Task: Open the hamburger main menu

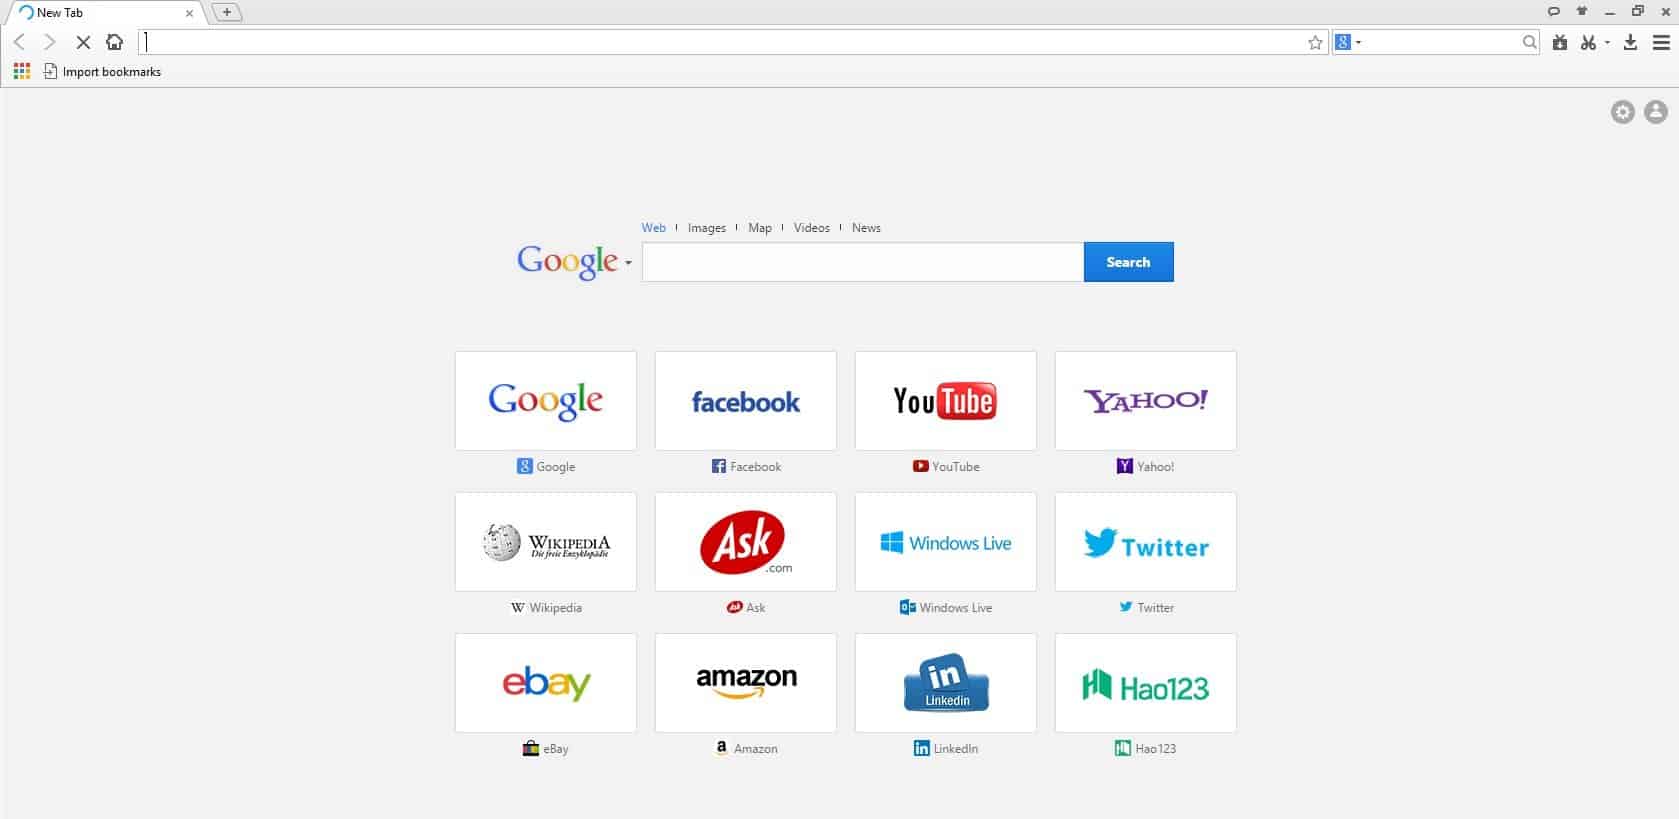Action: pos(1661,42)
